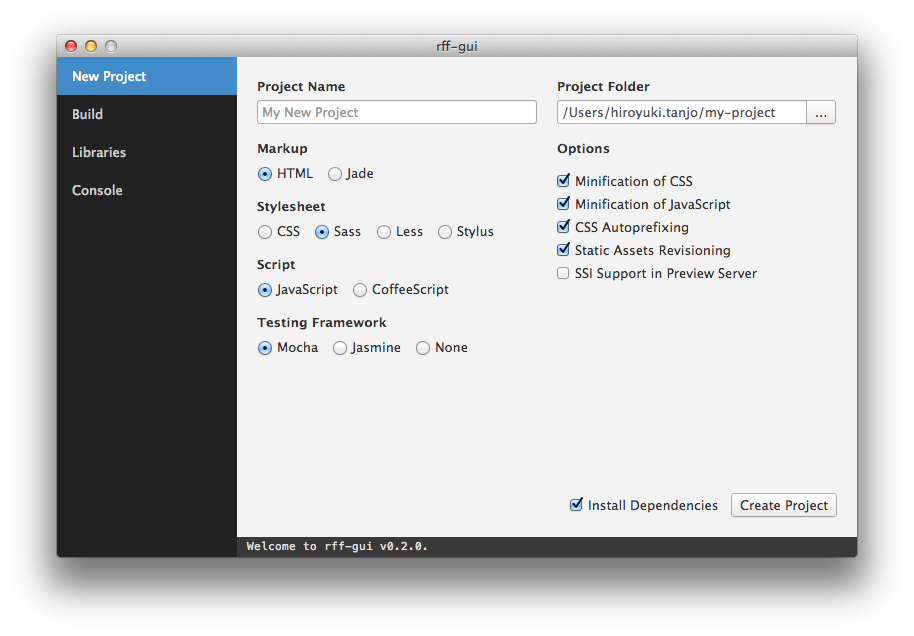The width and height of the screenshot is (914, 636).
Task: Click the Options heading
Action: pyautogui.click(x=583, y=148)
